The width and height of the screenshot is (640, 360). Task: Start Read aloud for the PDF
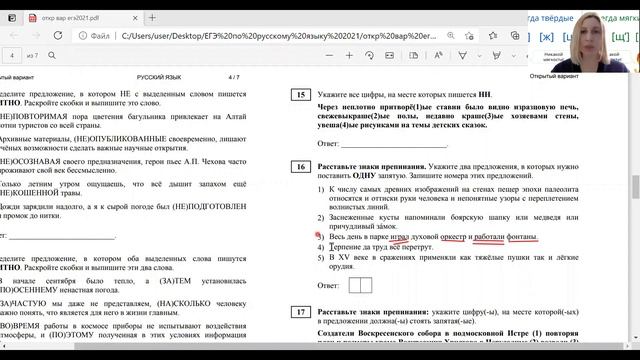tap(438, 55)
